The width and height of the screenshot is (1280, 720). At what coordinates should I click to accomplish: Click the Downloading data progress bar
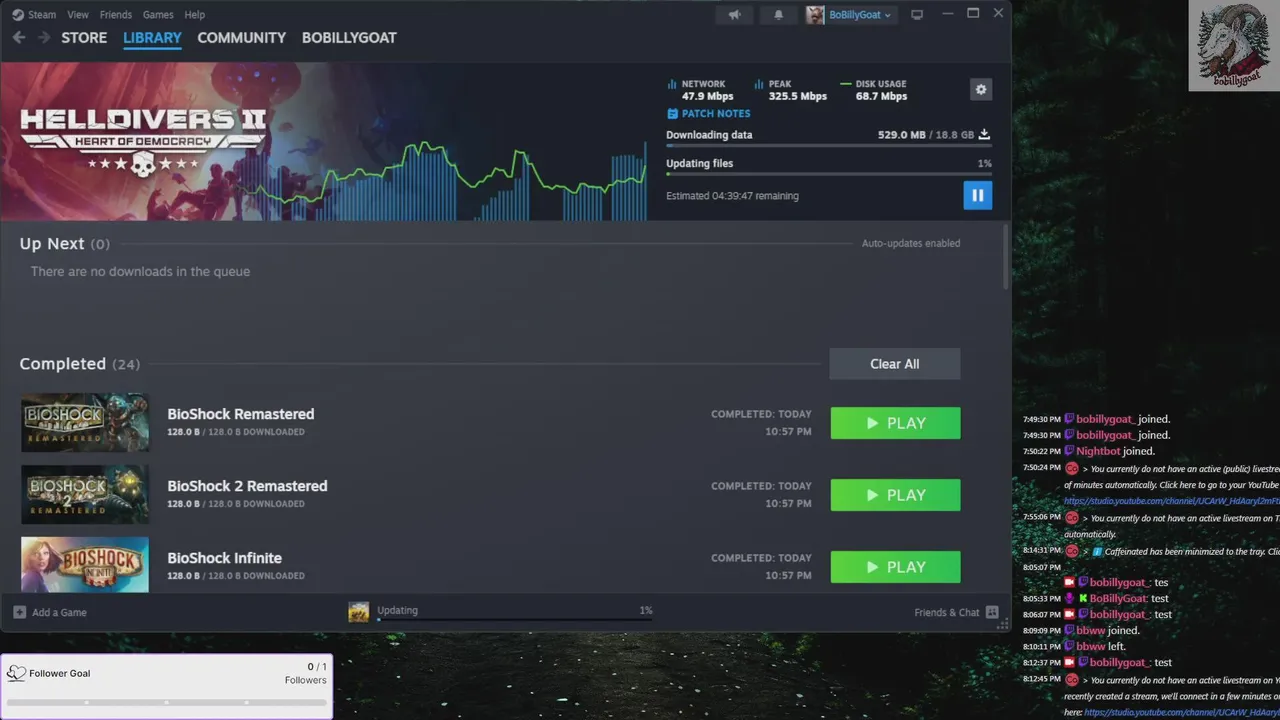tap(829, 146)
